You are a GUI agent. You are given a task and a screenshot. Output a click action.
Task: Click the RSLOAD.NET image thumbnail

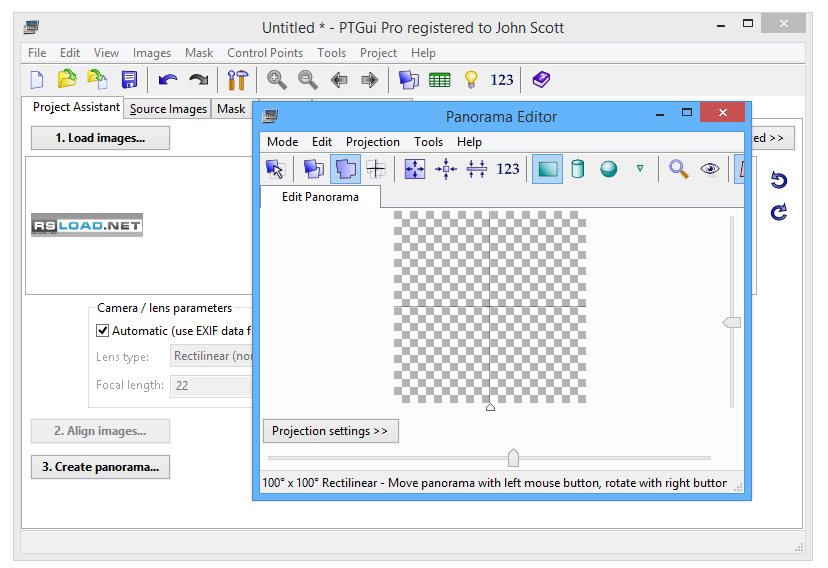[87, 225]
